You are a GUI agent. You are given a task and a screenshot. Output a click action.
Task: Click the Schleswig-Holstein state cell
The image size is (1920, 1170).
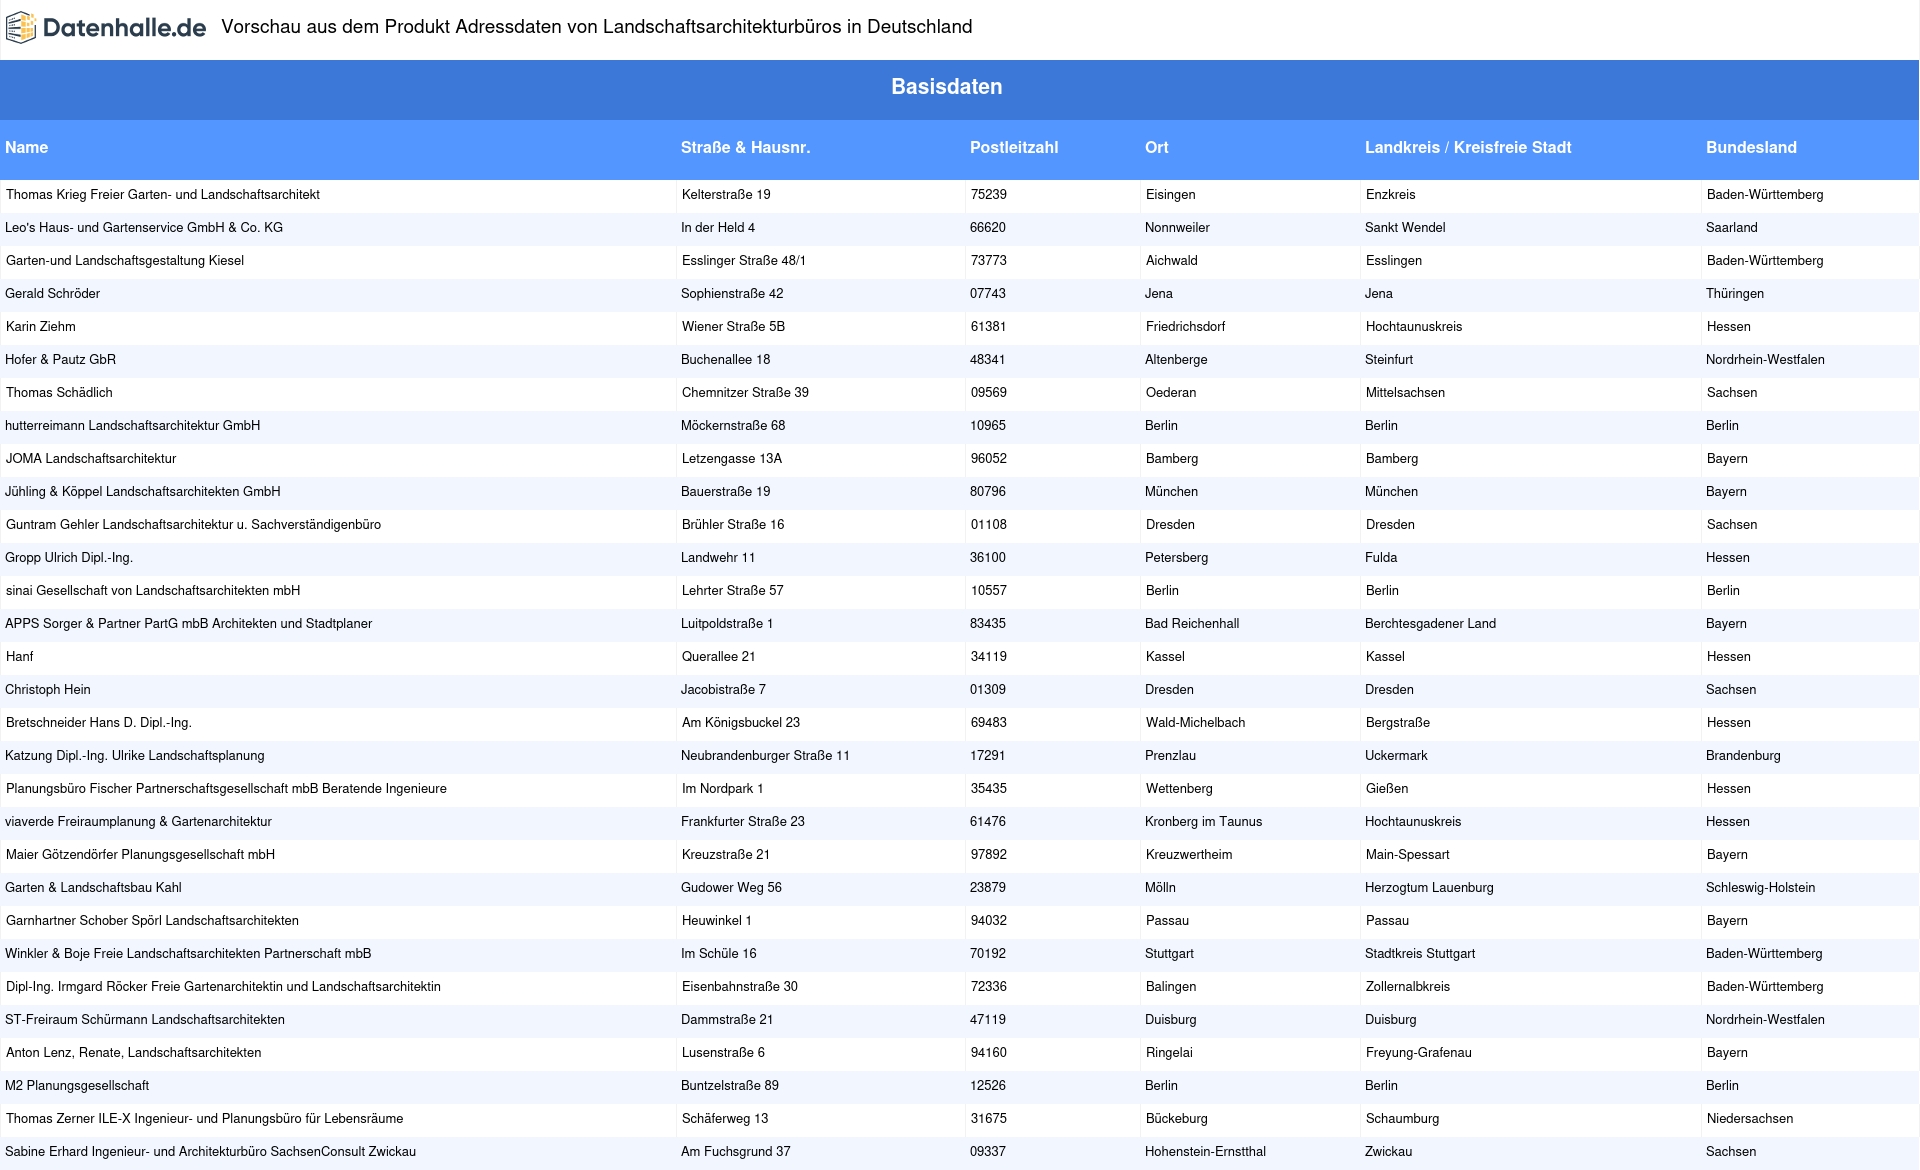click(1760, 888)
